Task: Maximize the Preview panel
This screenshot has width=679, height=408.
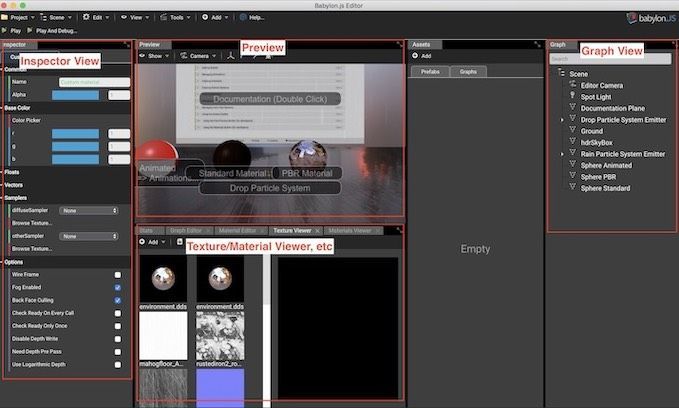Action: coord(399,45)
